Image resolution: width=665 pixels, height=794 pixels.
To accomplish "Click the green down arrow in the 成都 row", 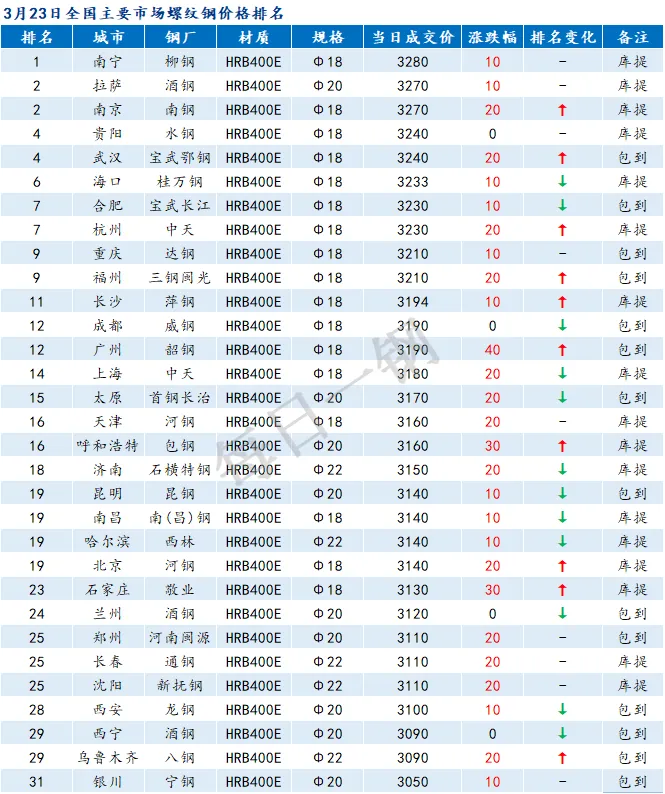I will click(x=562, y=326).
